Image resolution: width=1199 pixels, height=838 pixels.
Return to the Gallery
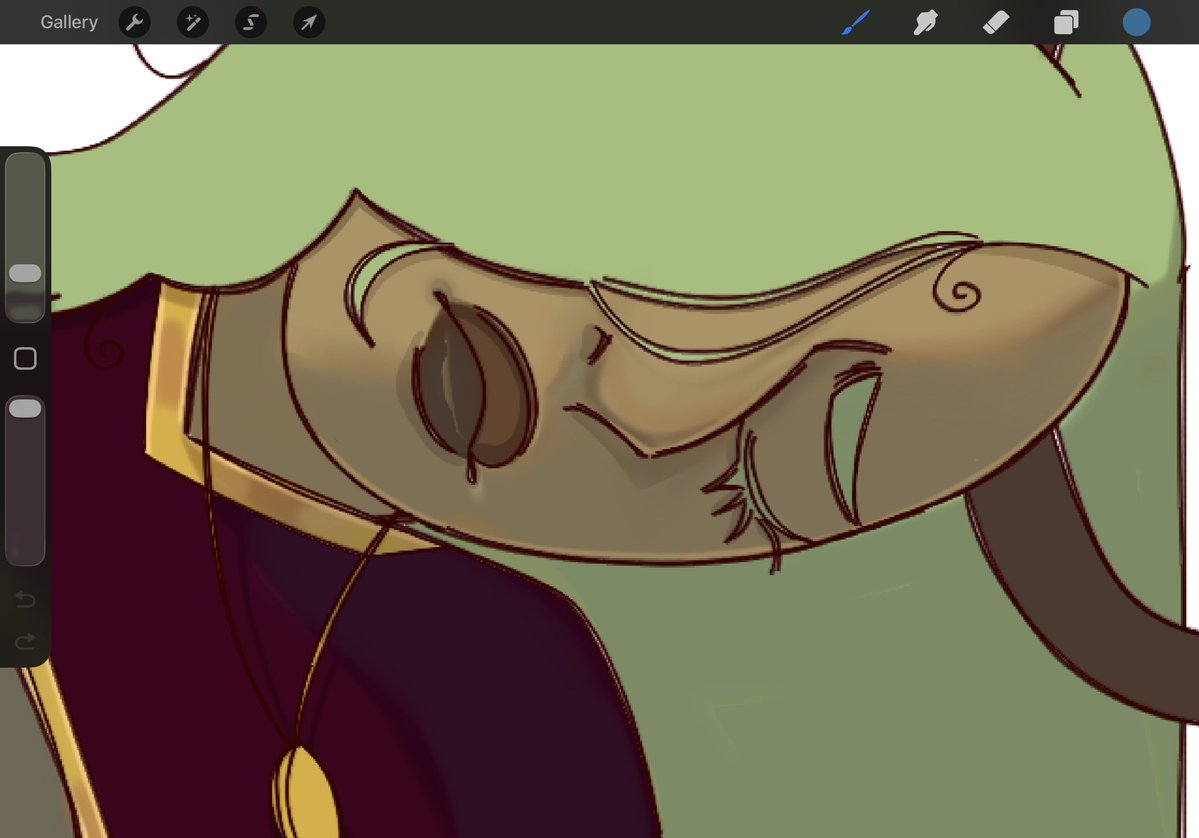[69, 22]
